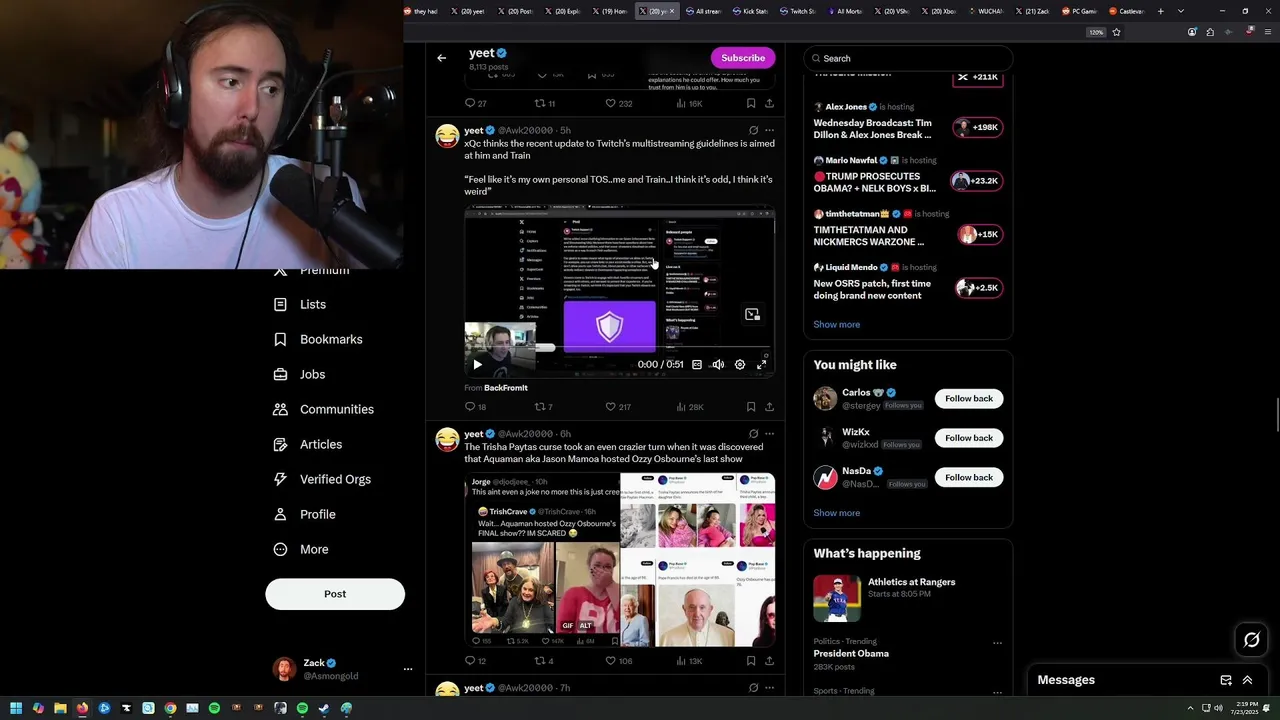
Task: Click the white Post button
Action: pyautogui.click(x=335, y=594)
